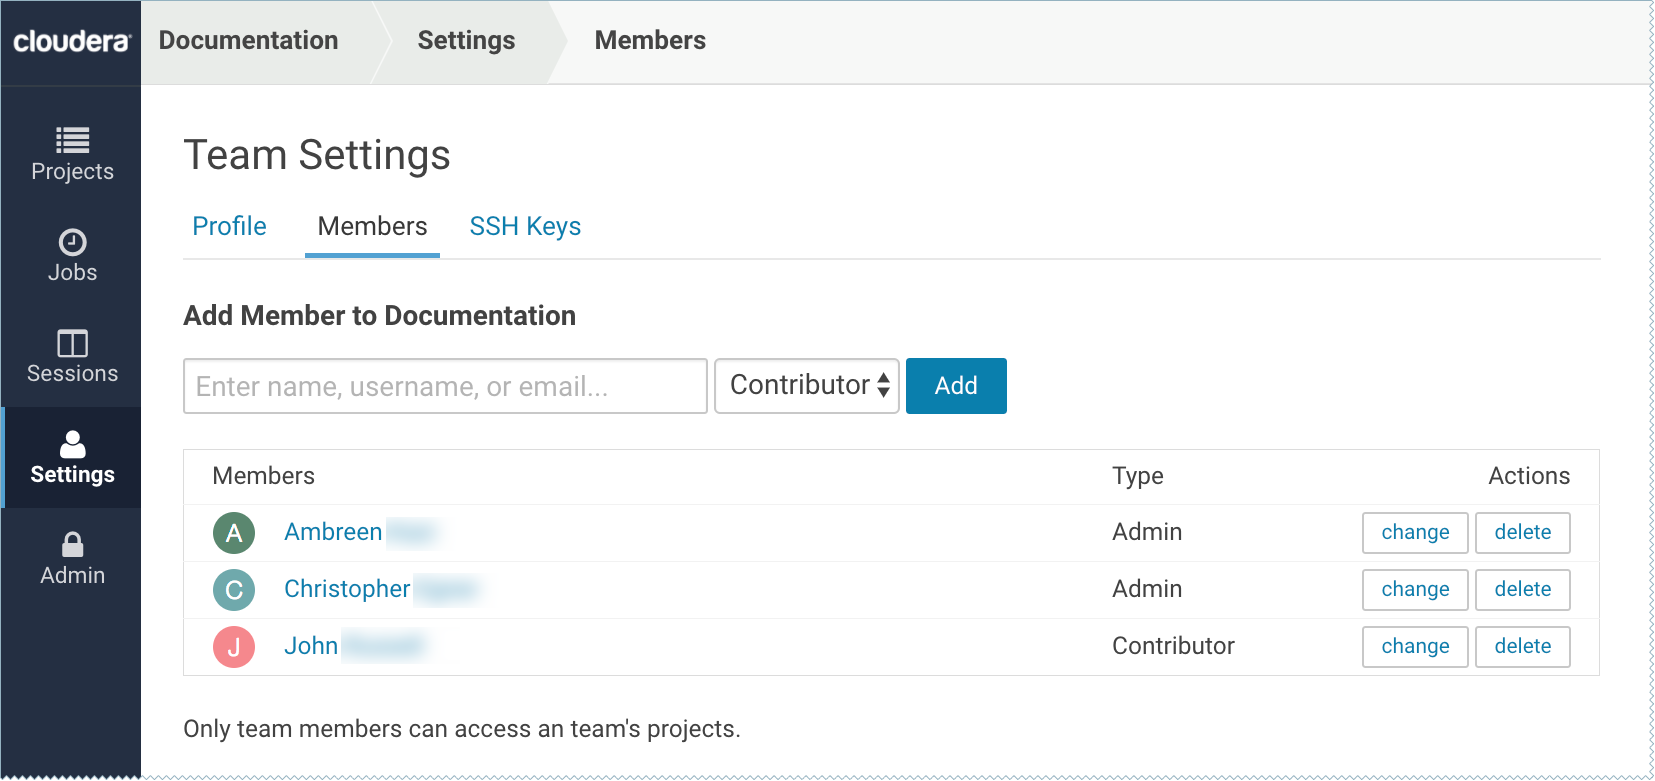
Task: Select the Settings person icon
Action: pyautogui.click(x=72, y=444)
